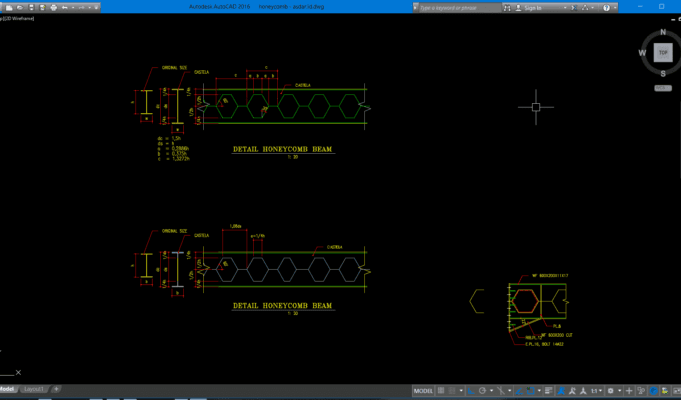This screenshot has width=681, height=400.
Task: Click the MODEL space button in status bar
Action: pyautogui.click(x=424, y=391)
